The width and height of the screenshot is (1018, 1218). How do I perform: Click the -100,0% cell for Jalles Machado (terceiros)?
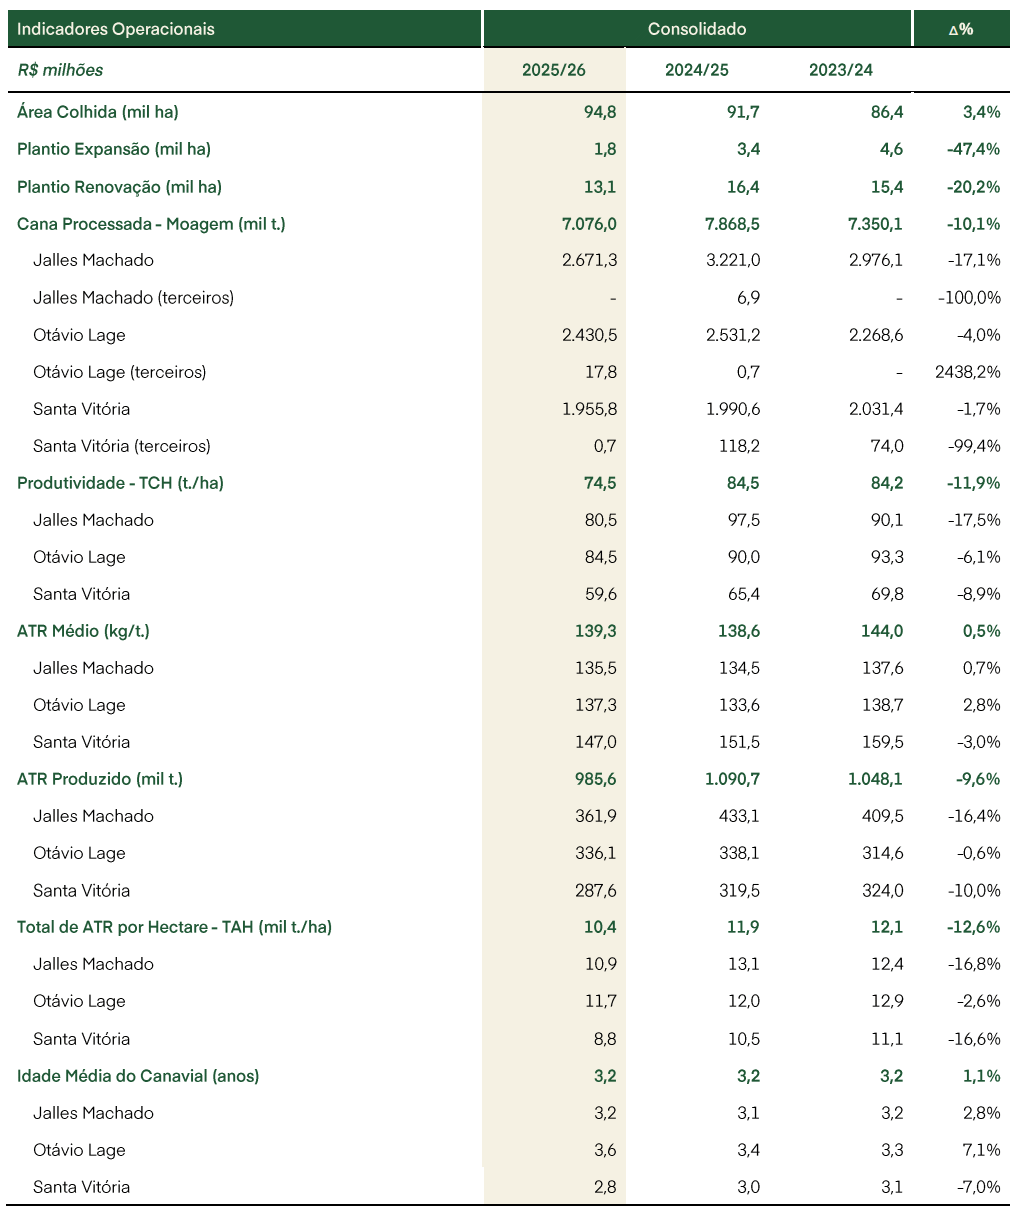969,298
